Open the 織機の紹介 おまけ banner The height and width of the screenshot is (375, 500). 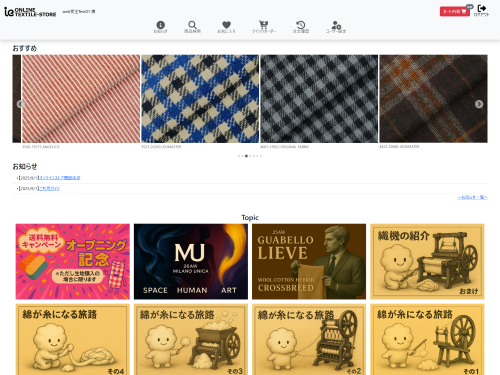pyautogui.click(x=427, y=261)
